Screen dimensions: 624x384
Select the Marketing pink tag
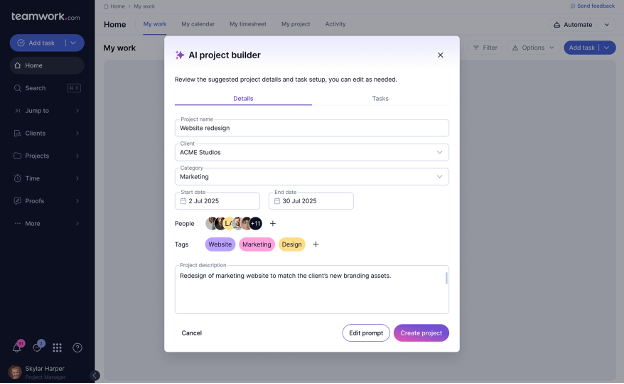(257, 244)
